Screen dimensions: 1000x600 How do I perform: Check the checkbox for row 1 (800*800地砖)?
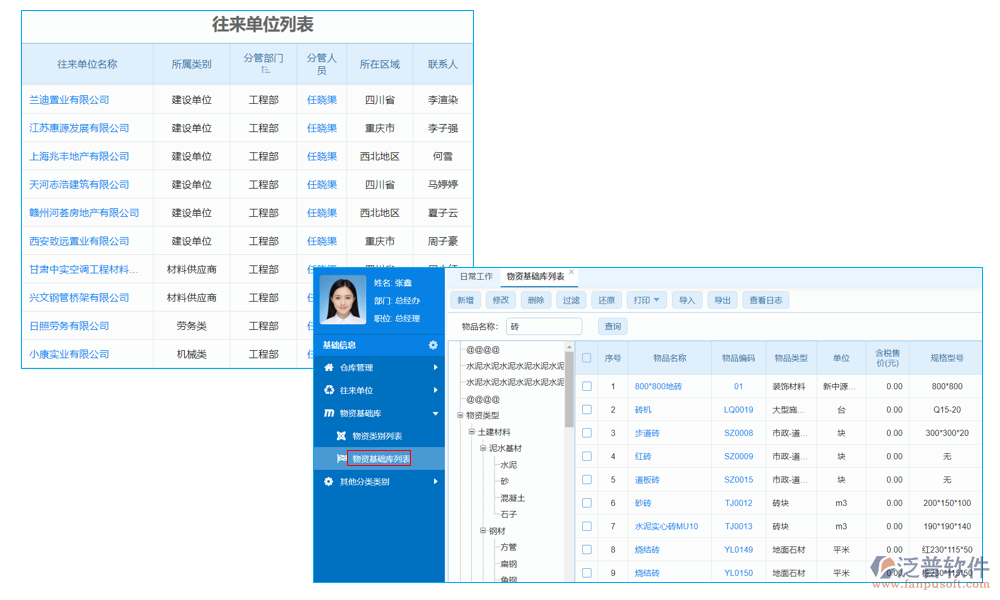pyautogui.click(x=587, y=384)
